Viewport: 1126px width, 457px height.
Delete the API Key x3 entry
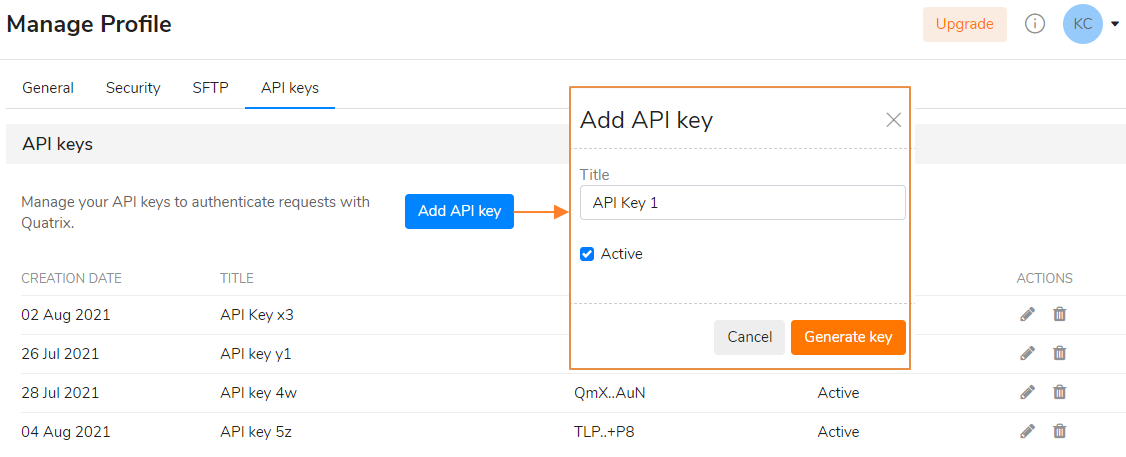coord(1059,314)
